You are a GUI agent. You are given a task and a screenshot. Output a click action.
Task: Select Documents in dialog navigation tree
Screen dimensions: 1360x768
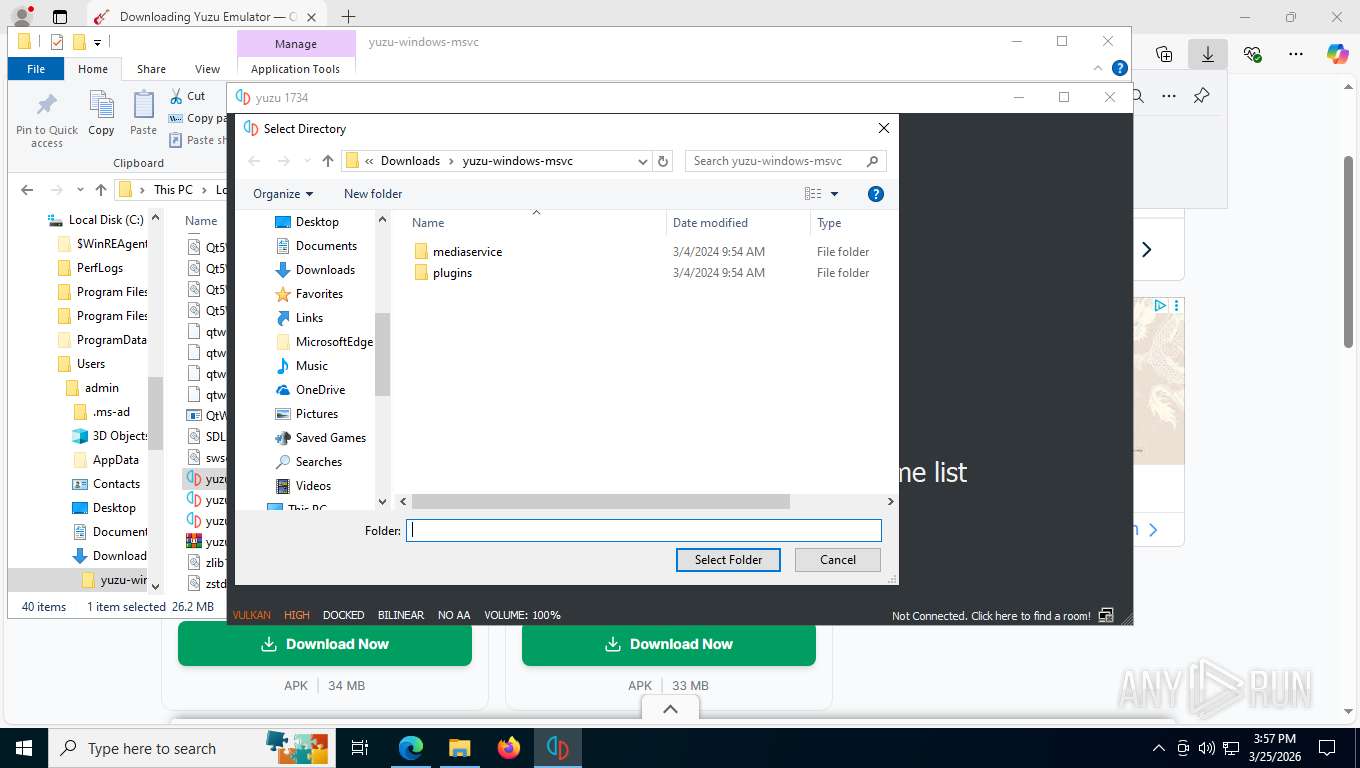coord(326,246)
